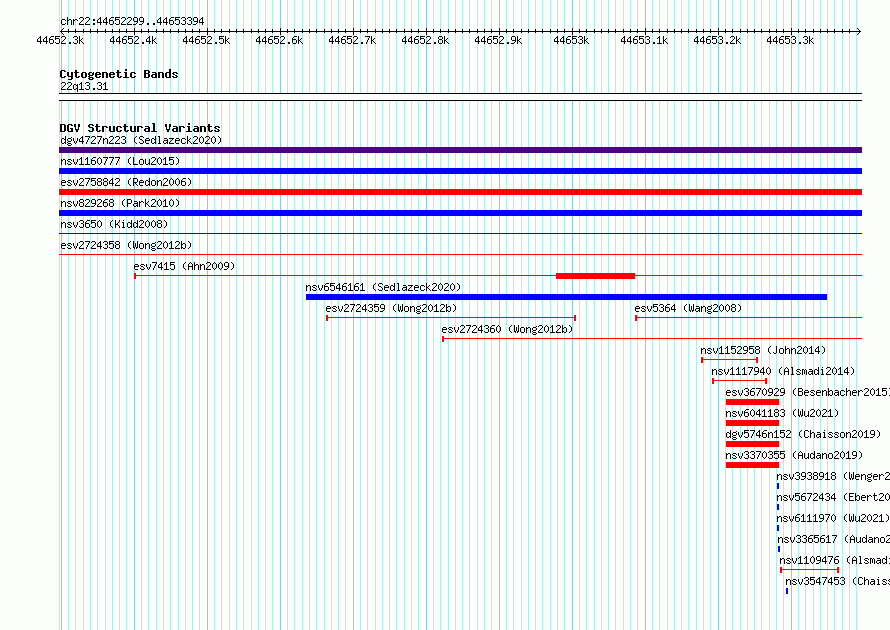Click the red nsv1109476 variant line
890x630 pixels.
coord(809,570)
